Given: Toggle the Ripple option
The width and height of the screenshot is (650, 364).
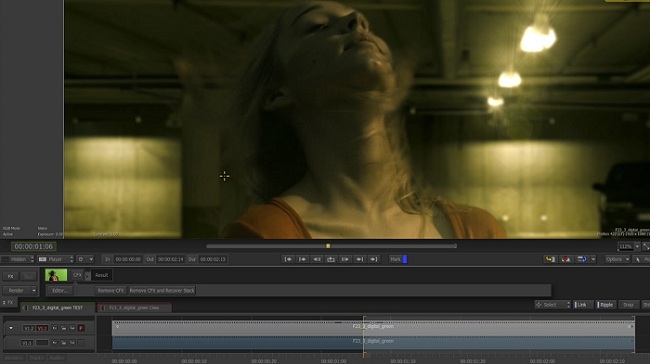Looking at the screenshot, I should tap(606, 305).
